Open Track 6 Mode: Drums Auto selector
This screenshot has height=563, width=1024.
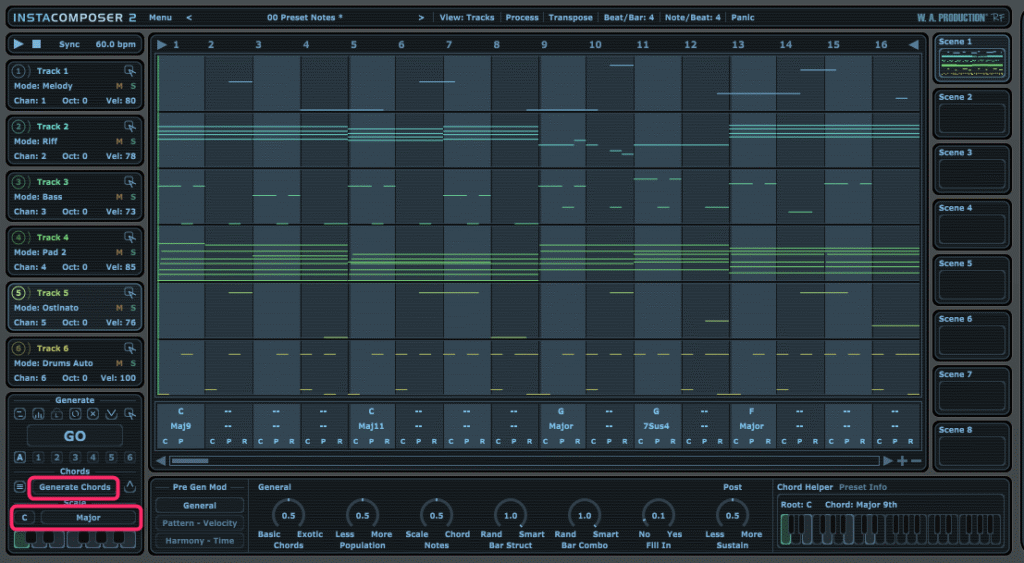pos(54,364)
